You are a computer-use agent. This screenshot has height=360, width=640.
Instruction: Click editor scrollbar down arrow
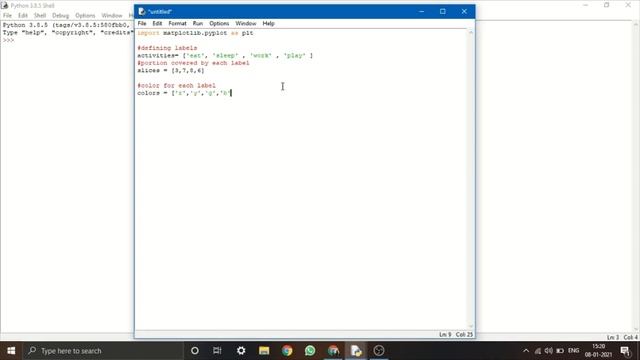tap(471, 326)
